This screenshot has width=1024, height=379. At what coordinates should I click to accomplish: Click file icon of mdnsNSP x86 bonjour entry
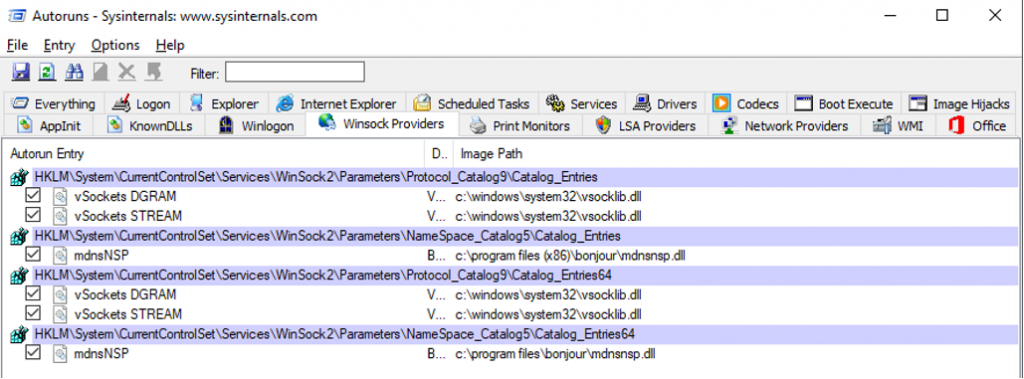click(60, 255)
